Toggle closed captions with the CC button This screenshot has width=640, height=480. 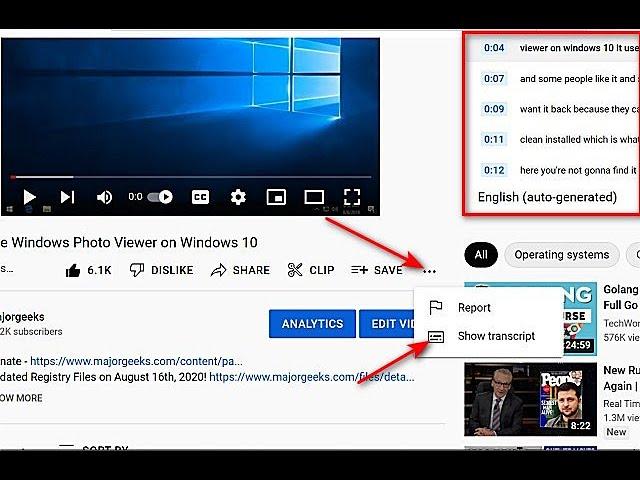click(x=200, y=197)
